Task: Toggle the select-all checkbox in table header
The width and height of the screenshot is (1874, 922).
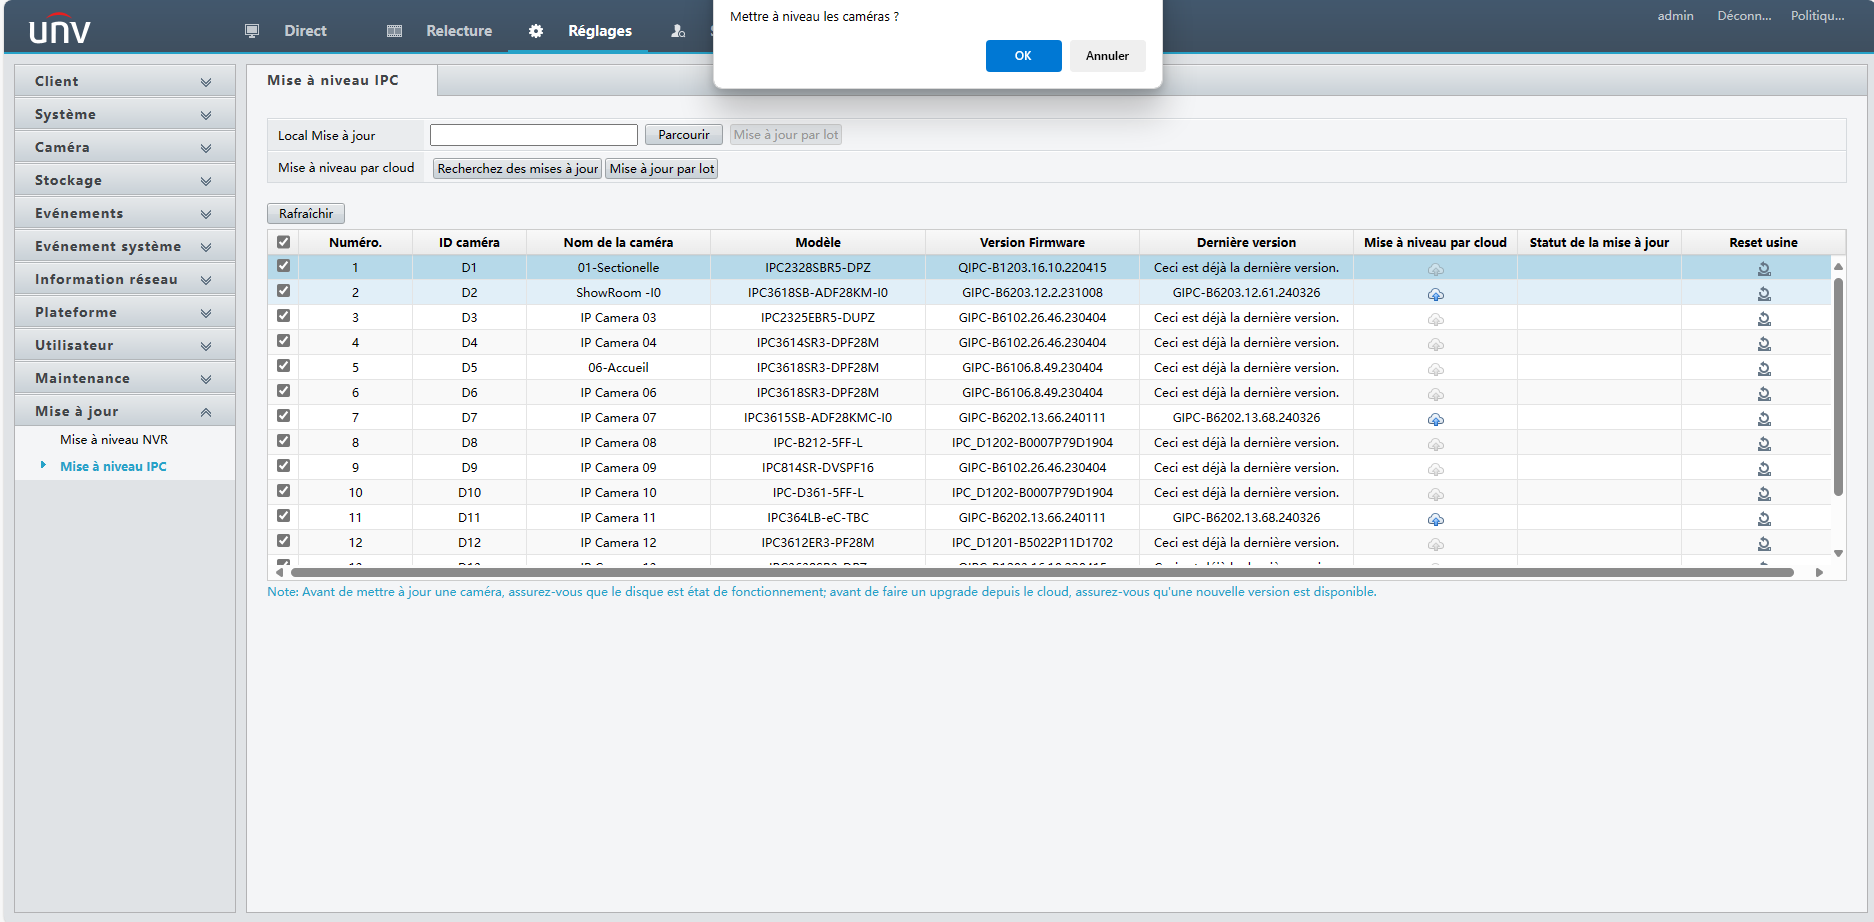Action: (284, 242)
